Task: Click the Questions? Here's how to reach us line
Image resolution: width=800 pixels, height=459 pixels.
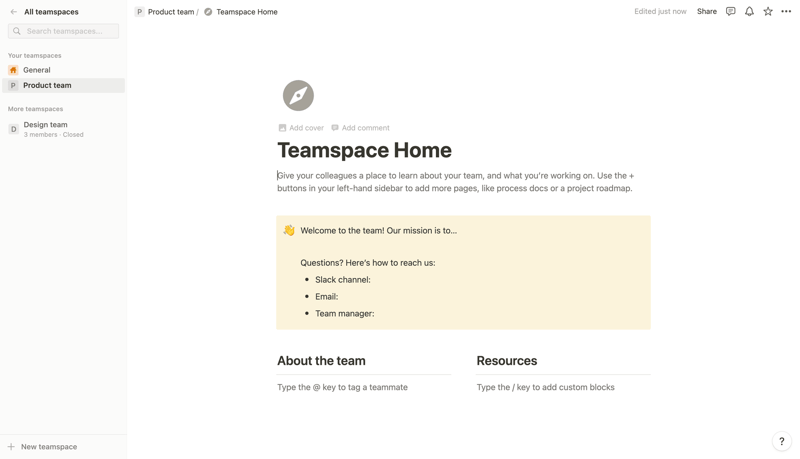Action: tap(367, 263)
